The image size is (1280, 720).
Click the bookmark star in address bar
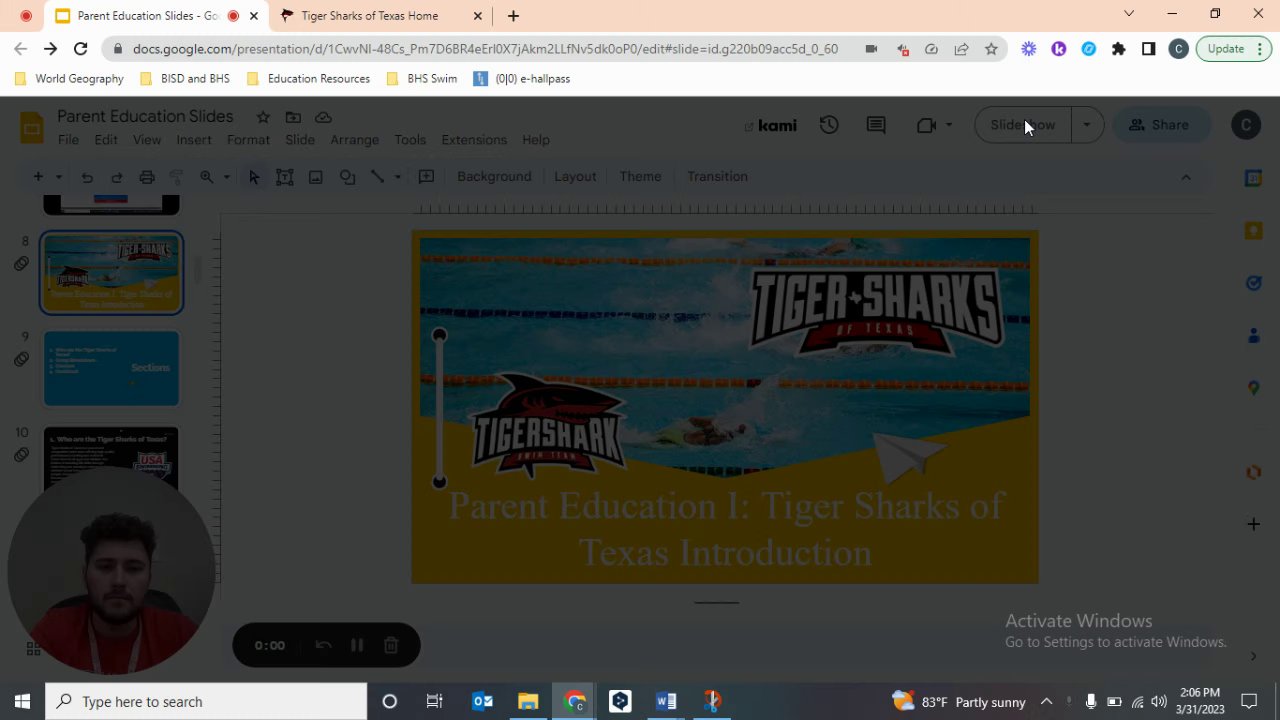point(991,49)
